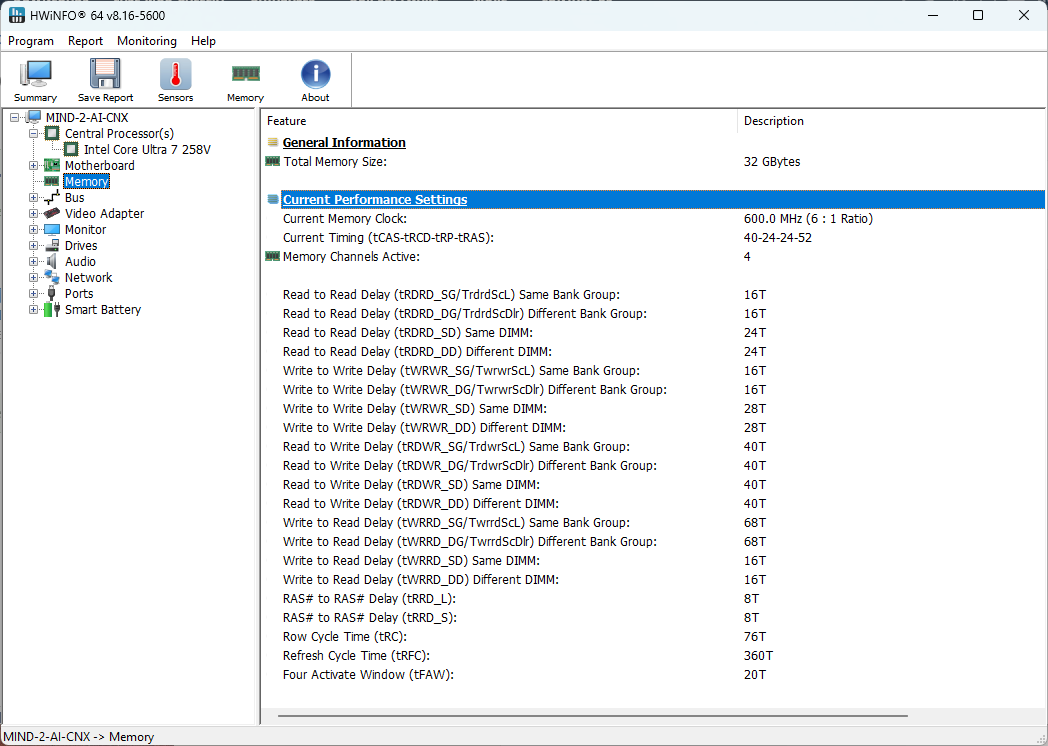Viewport: 1048px width, 746px height.
Task: Close the HWiNFO window
Action: (1023, 15)
